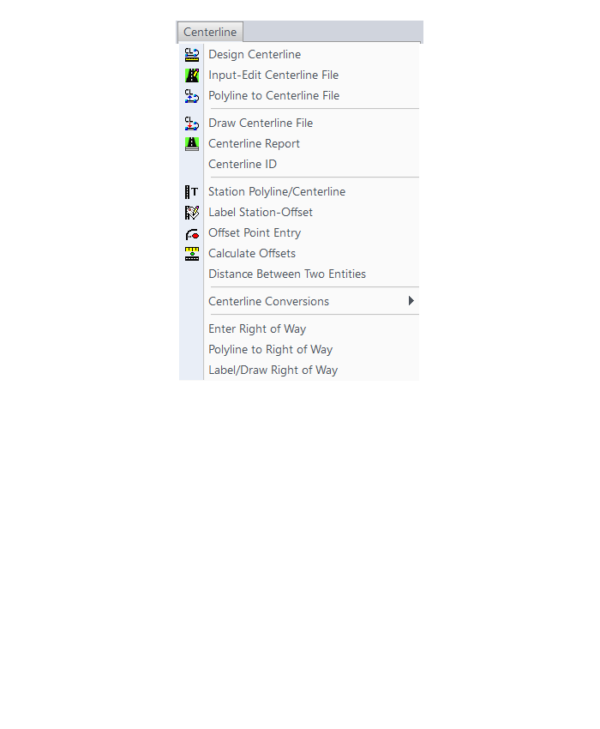Choose Centerline Report menu text
The image size is (600, 729).
click(x=254, y=144)
